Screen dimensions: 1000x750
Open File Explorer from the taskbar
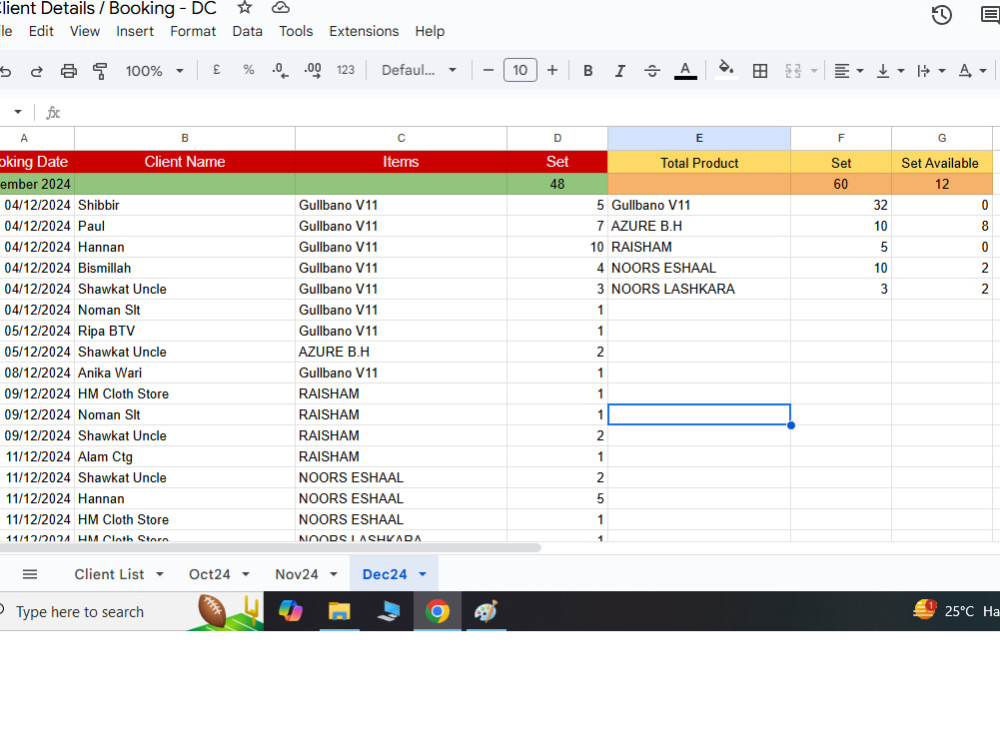click(339, 611)
